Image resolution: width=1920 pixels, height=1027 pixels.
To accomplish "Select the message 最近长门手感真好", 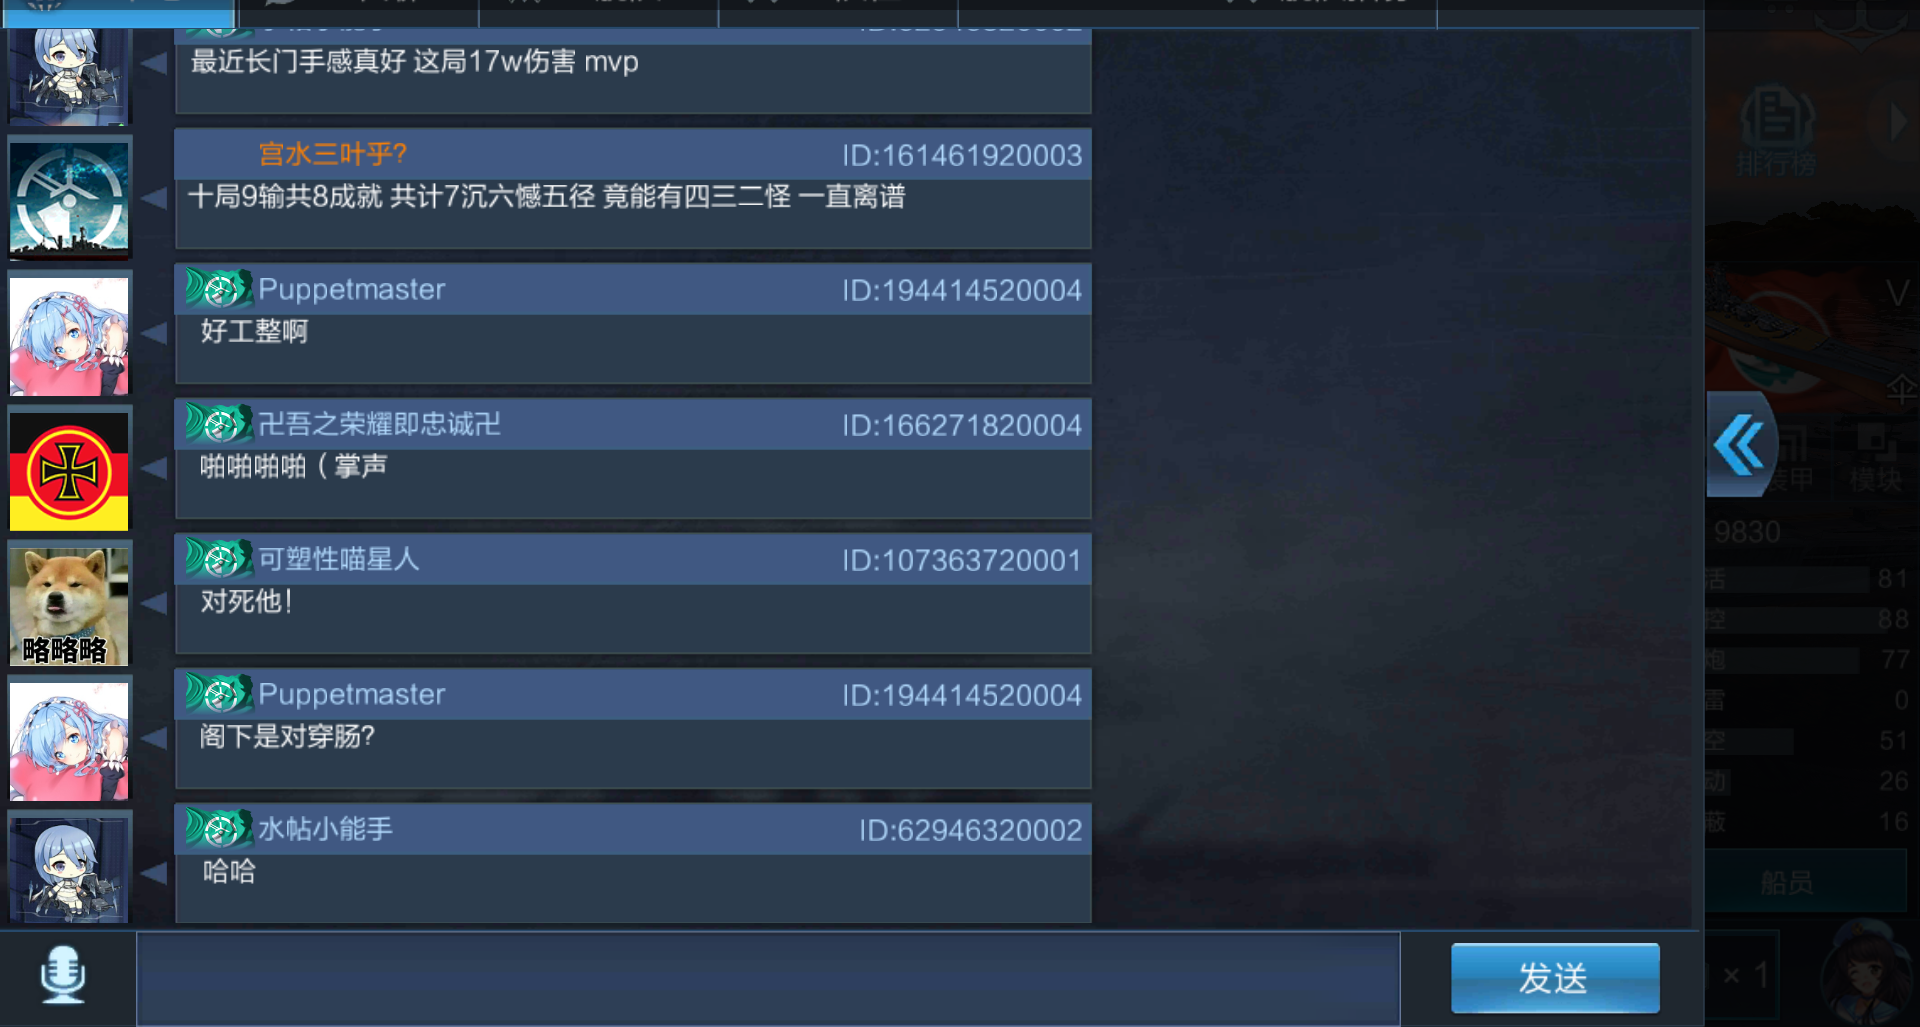I will pyautogui.click(x=414, y=62).
